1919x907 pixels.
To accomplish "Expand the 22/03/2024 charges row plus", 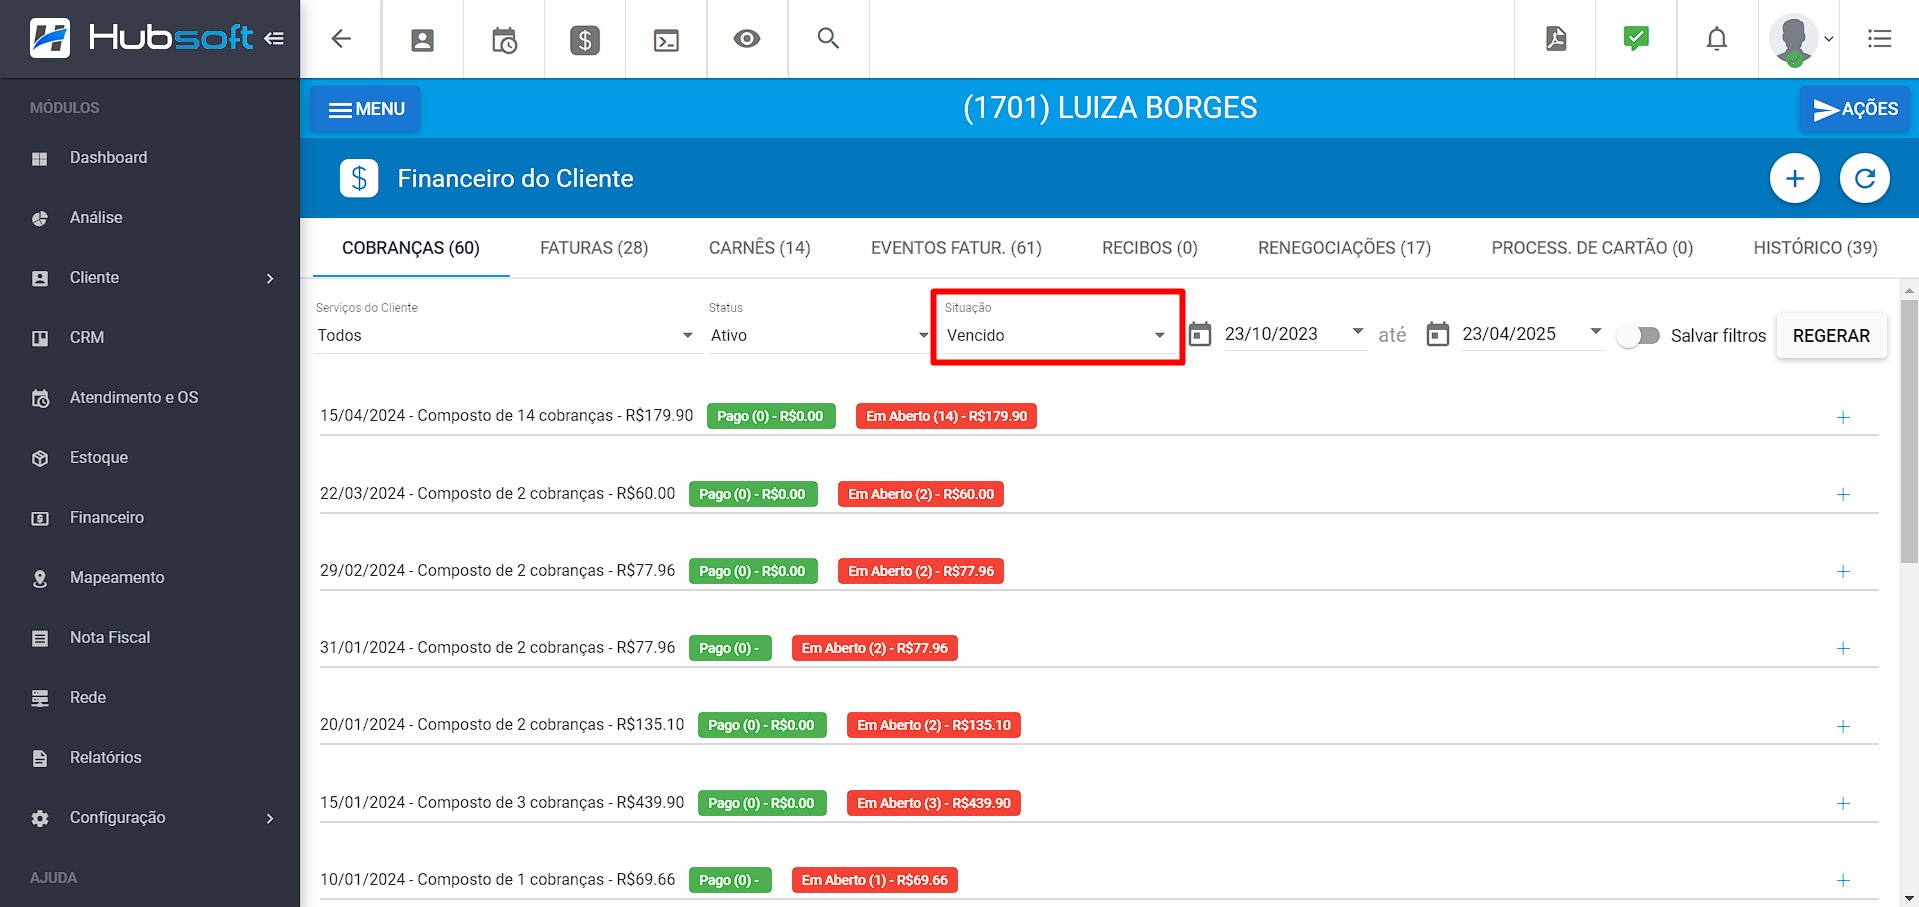I will coord(1843,494).
